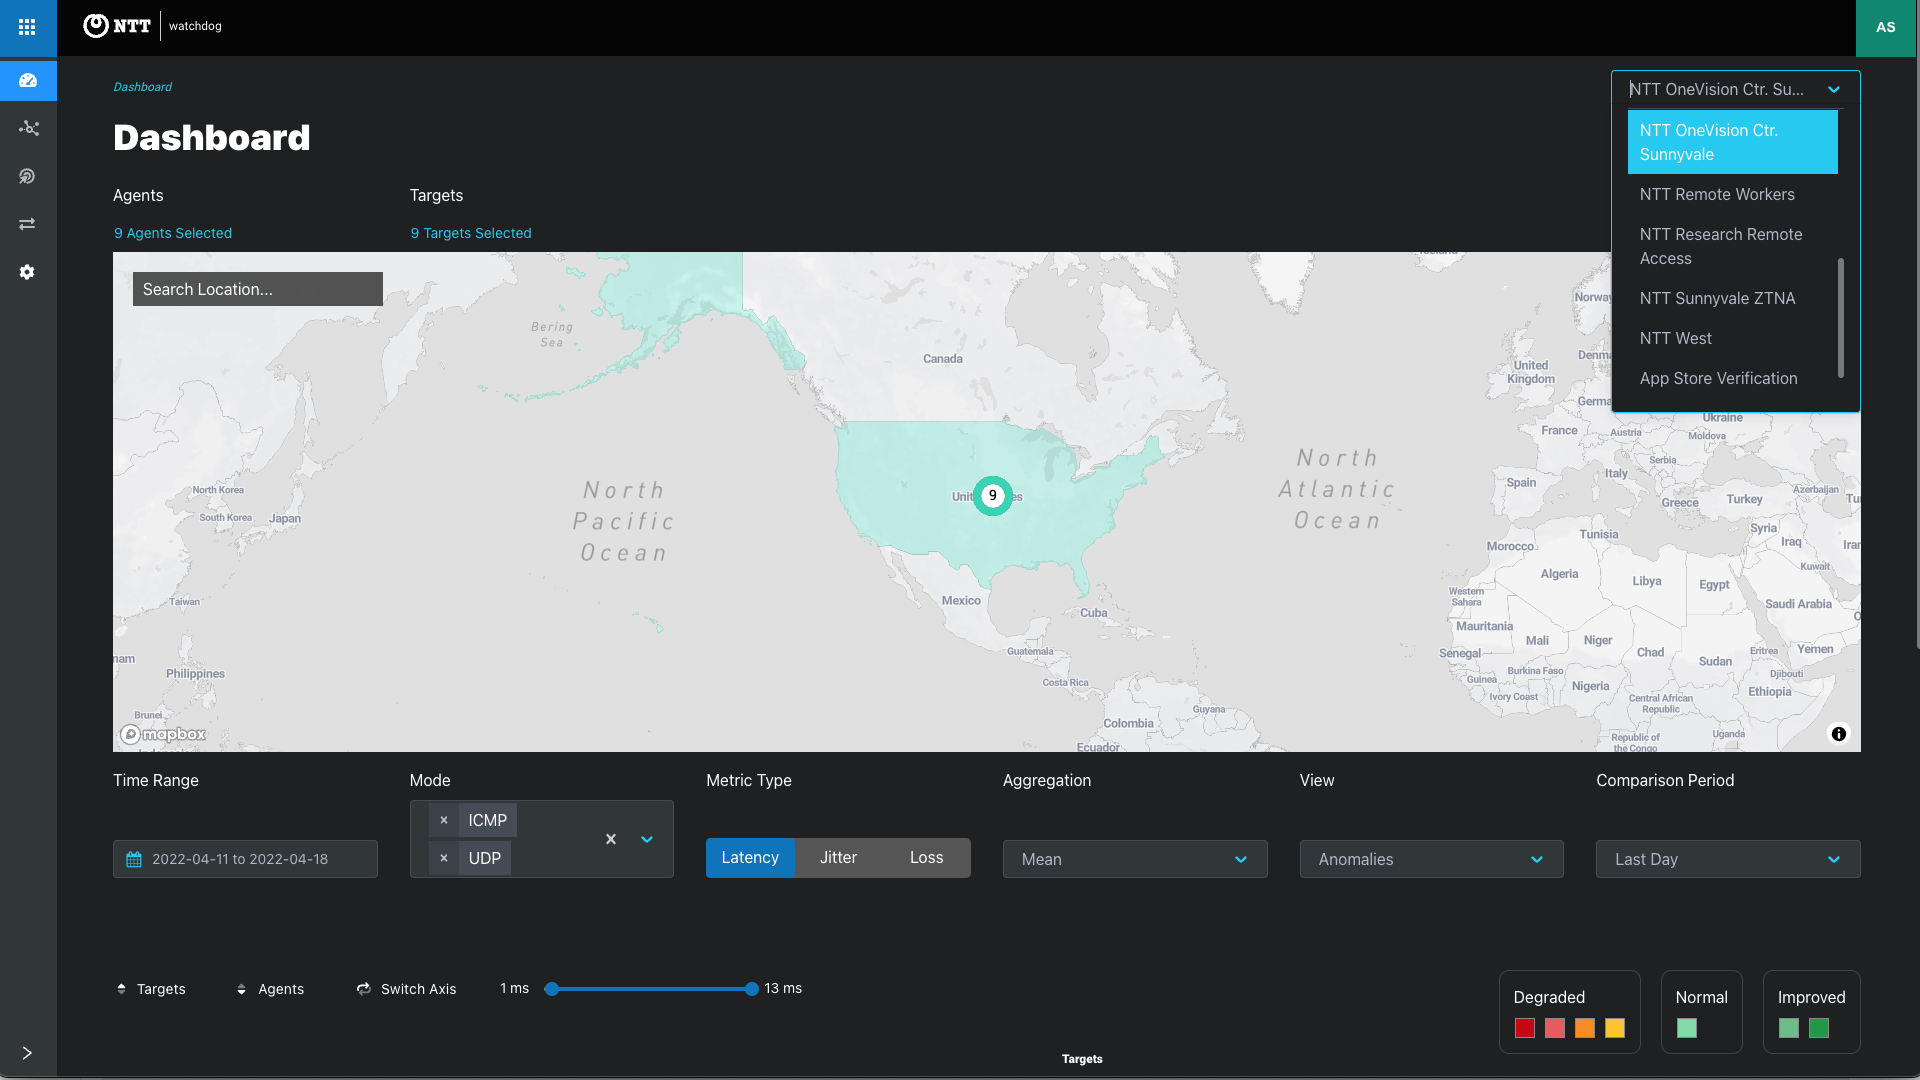The width and height of the screenshot is (1920, 1080).
Task: Open the View Anomalies dropdown
Action: click(1432, 859)
